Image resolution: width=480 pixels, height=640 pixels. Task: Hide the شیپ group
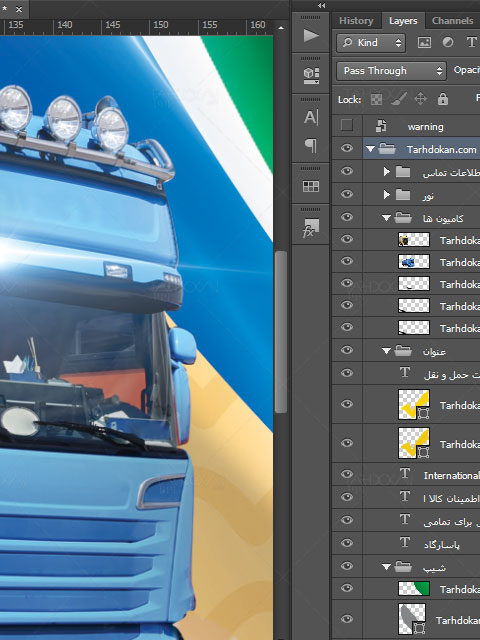[x=347, y=566]
